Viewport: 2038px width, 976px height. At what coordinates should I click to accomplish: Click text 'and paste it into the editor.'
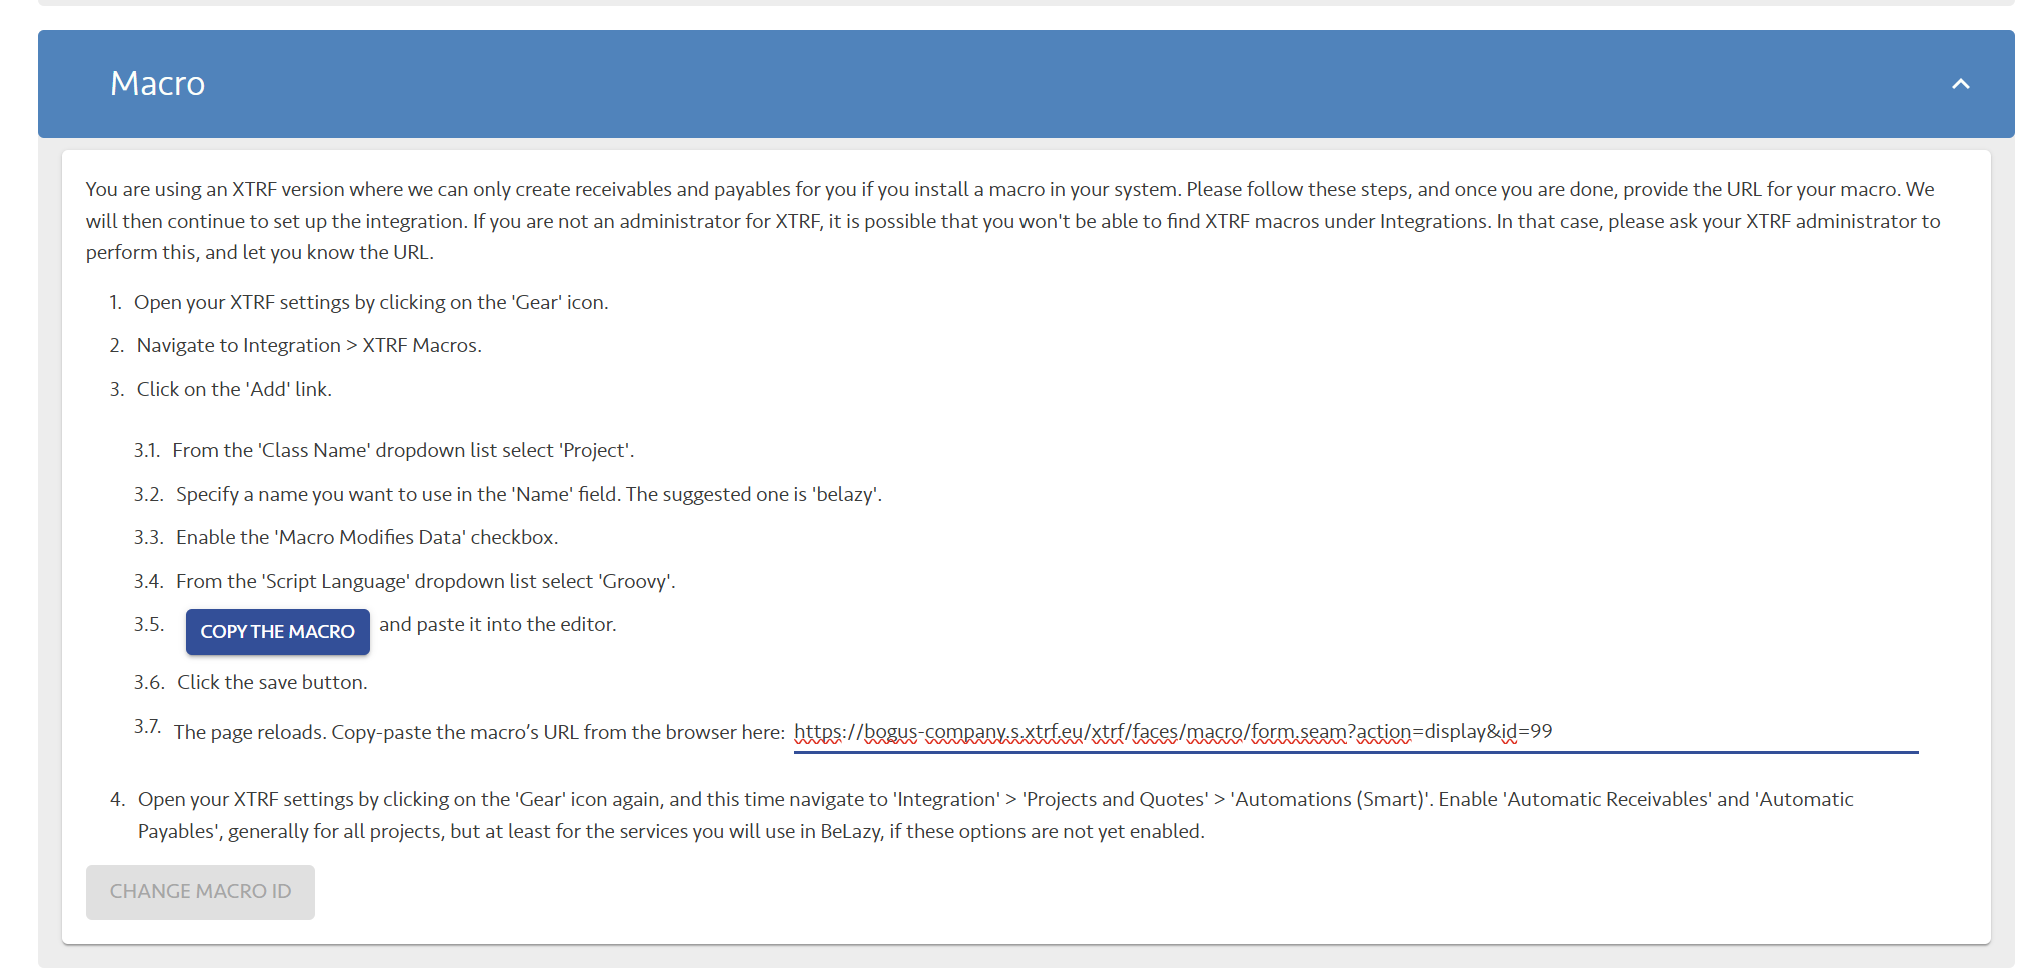[498, 624]
